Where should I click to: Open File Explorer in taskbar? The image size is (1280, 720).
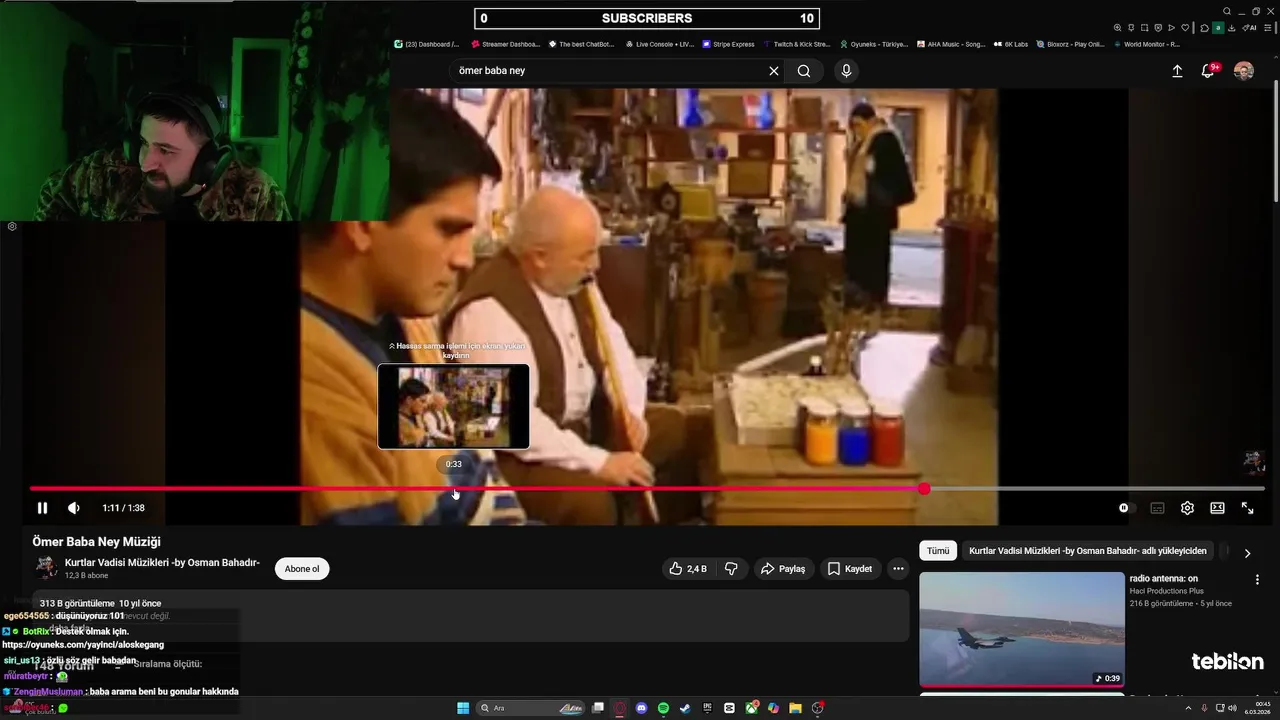[795, 708]
